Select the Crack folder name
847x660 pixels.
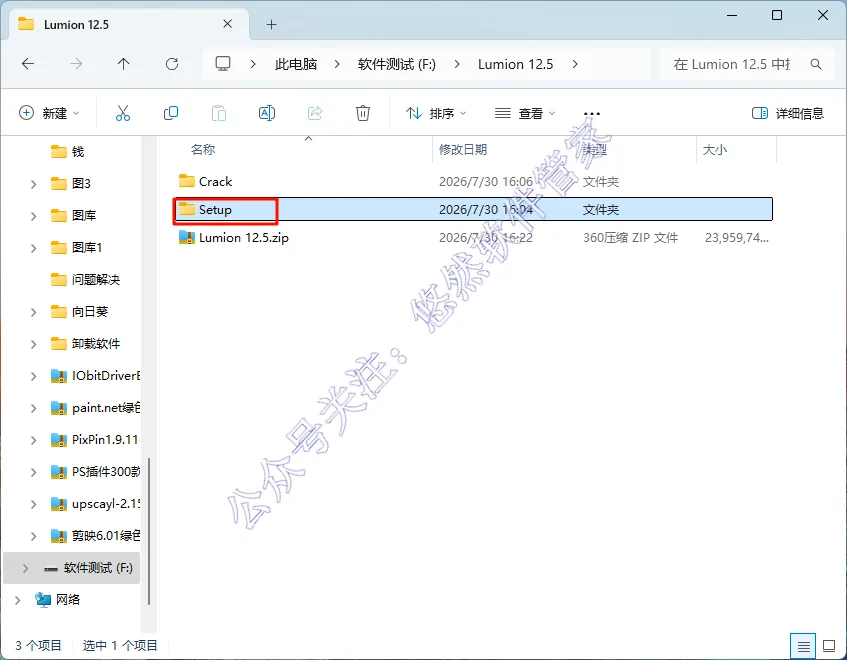coord(216,181)
